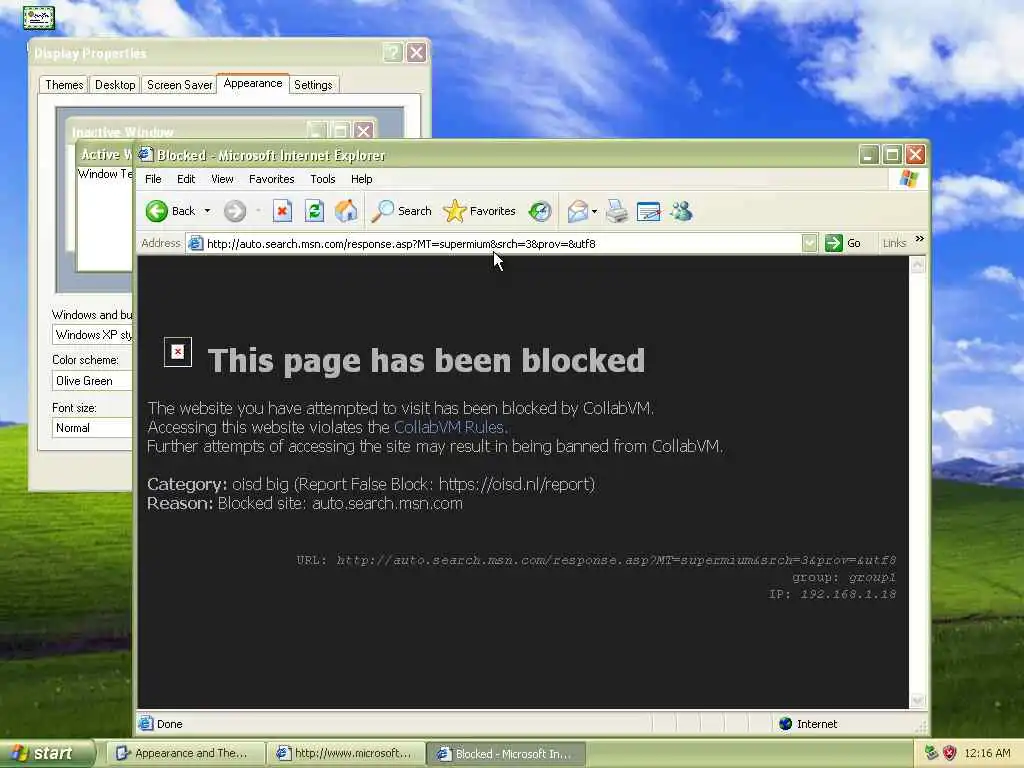Viewport: 1024px width, 768px height.
Task: Click the Windows flag logo in IE
Action: tap(908, 178)
